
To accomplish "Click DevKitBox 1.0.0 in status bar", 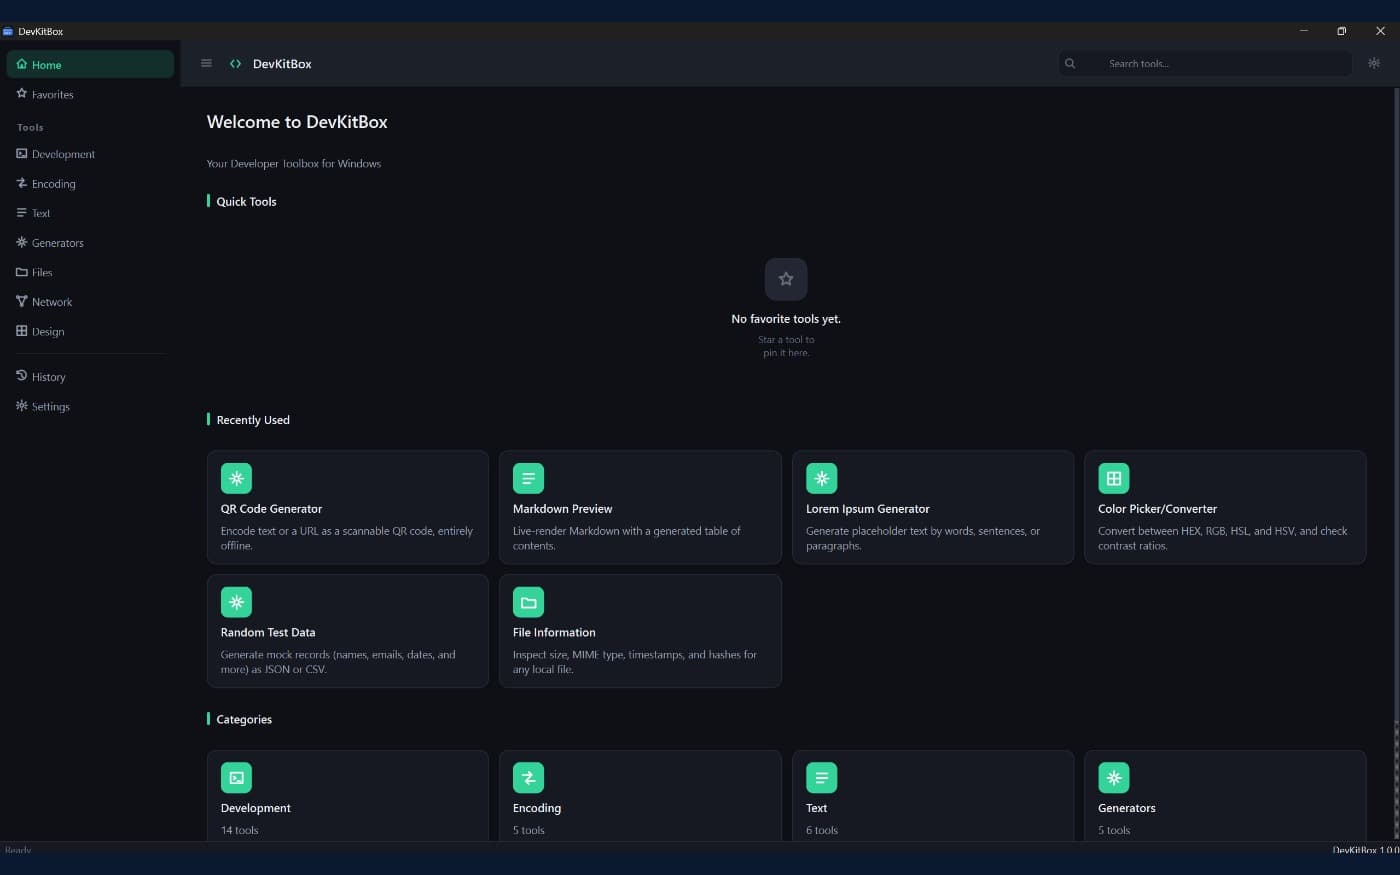I will coord(1366,850).
